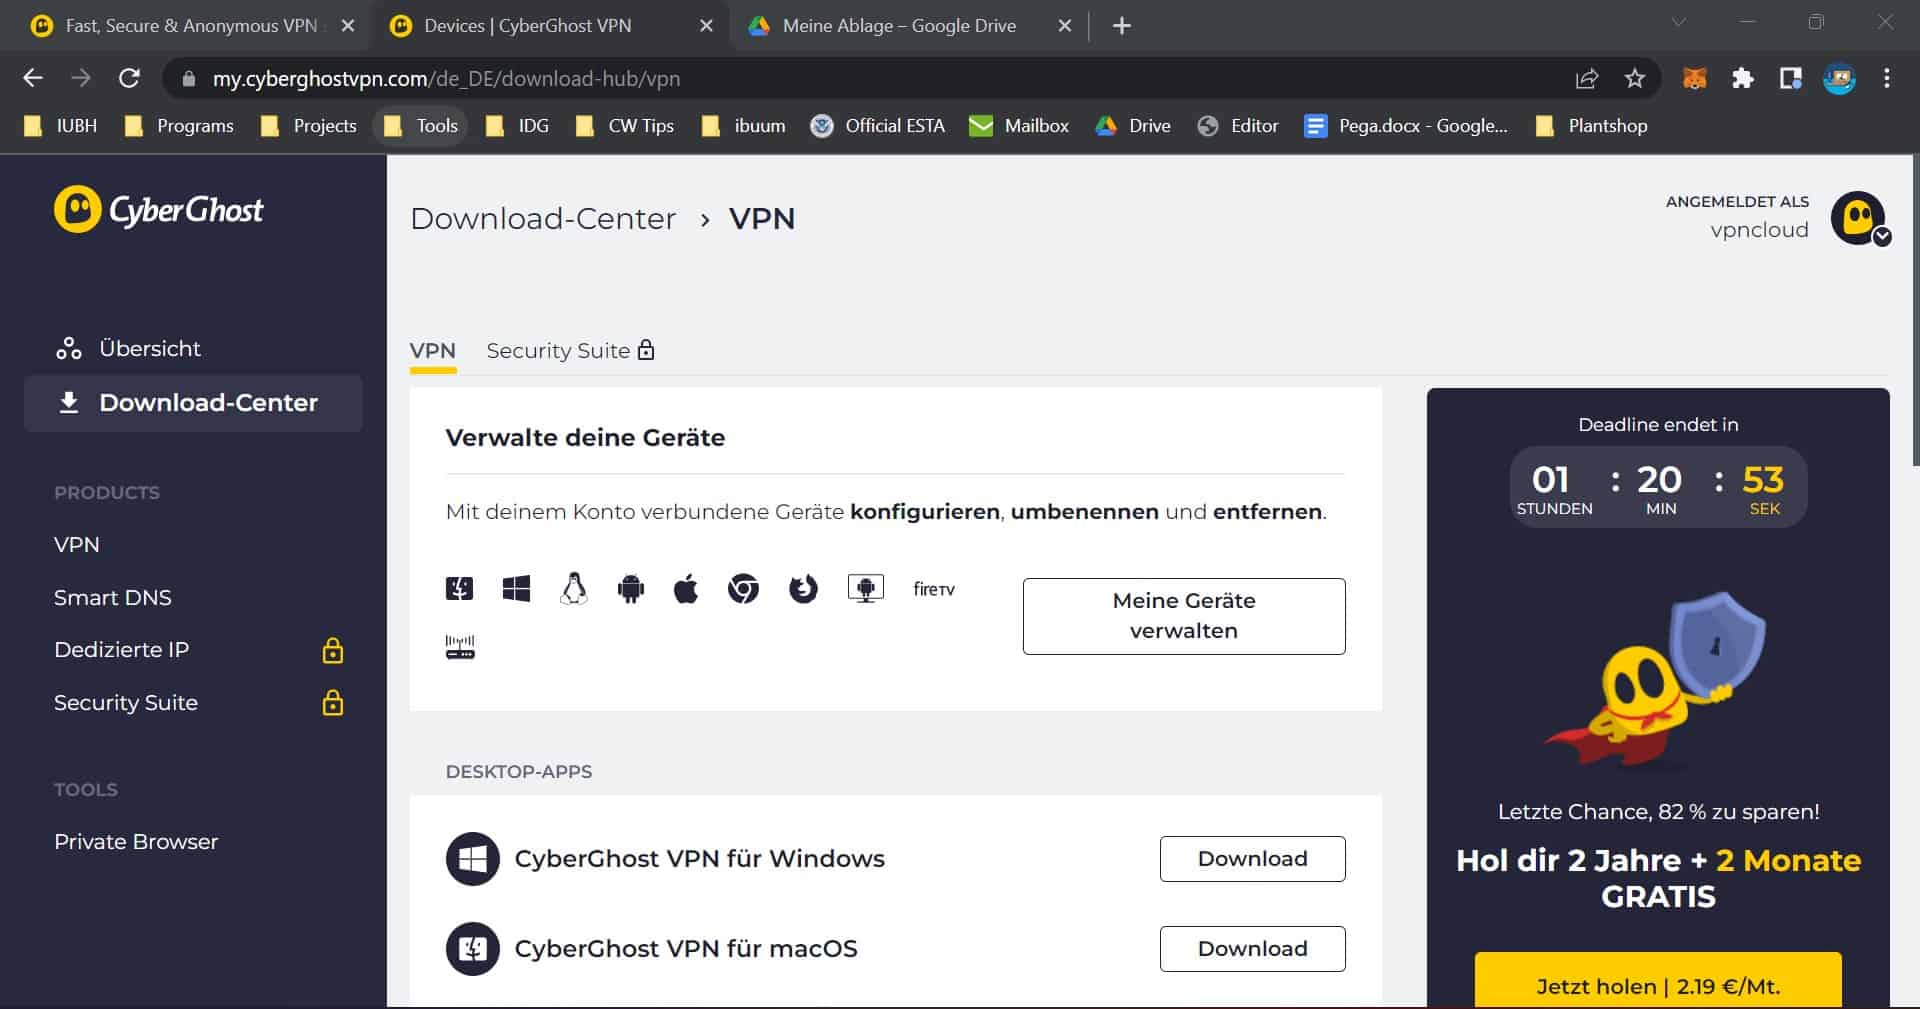Switch to the VPN tab
Image resolution: width=1920 pixels, height=1009 pixels.
[x=433, y=351]
